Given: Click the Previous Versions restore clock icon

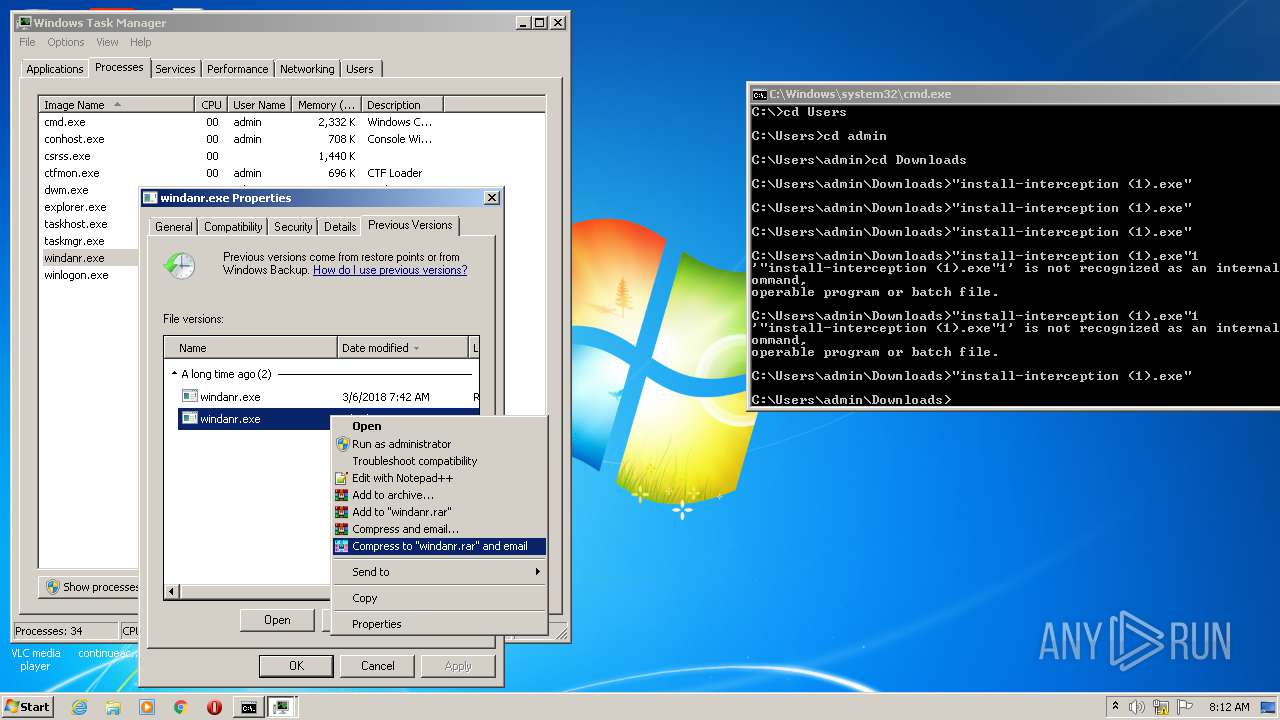Looking at the screenshot, I should click(180, 265).
